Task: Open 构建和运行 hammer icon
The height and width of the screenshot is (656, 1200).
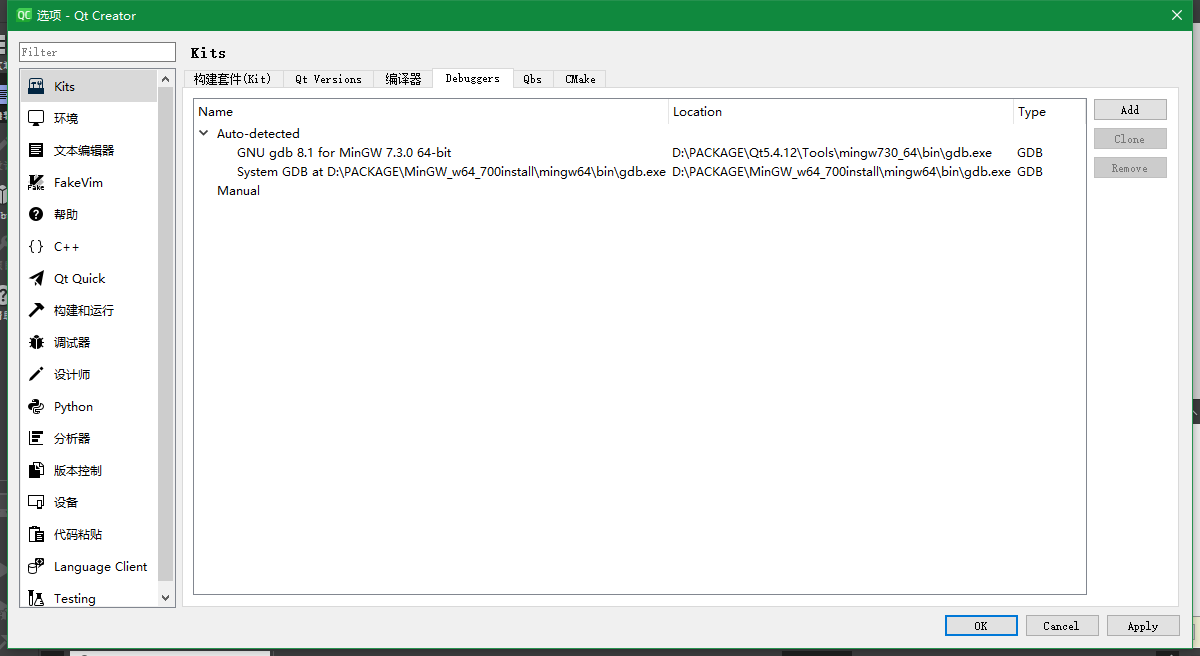Action: [36, 310]
